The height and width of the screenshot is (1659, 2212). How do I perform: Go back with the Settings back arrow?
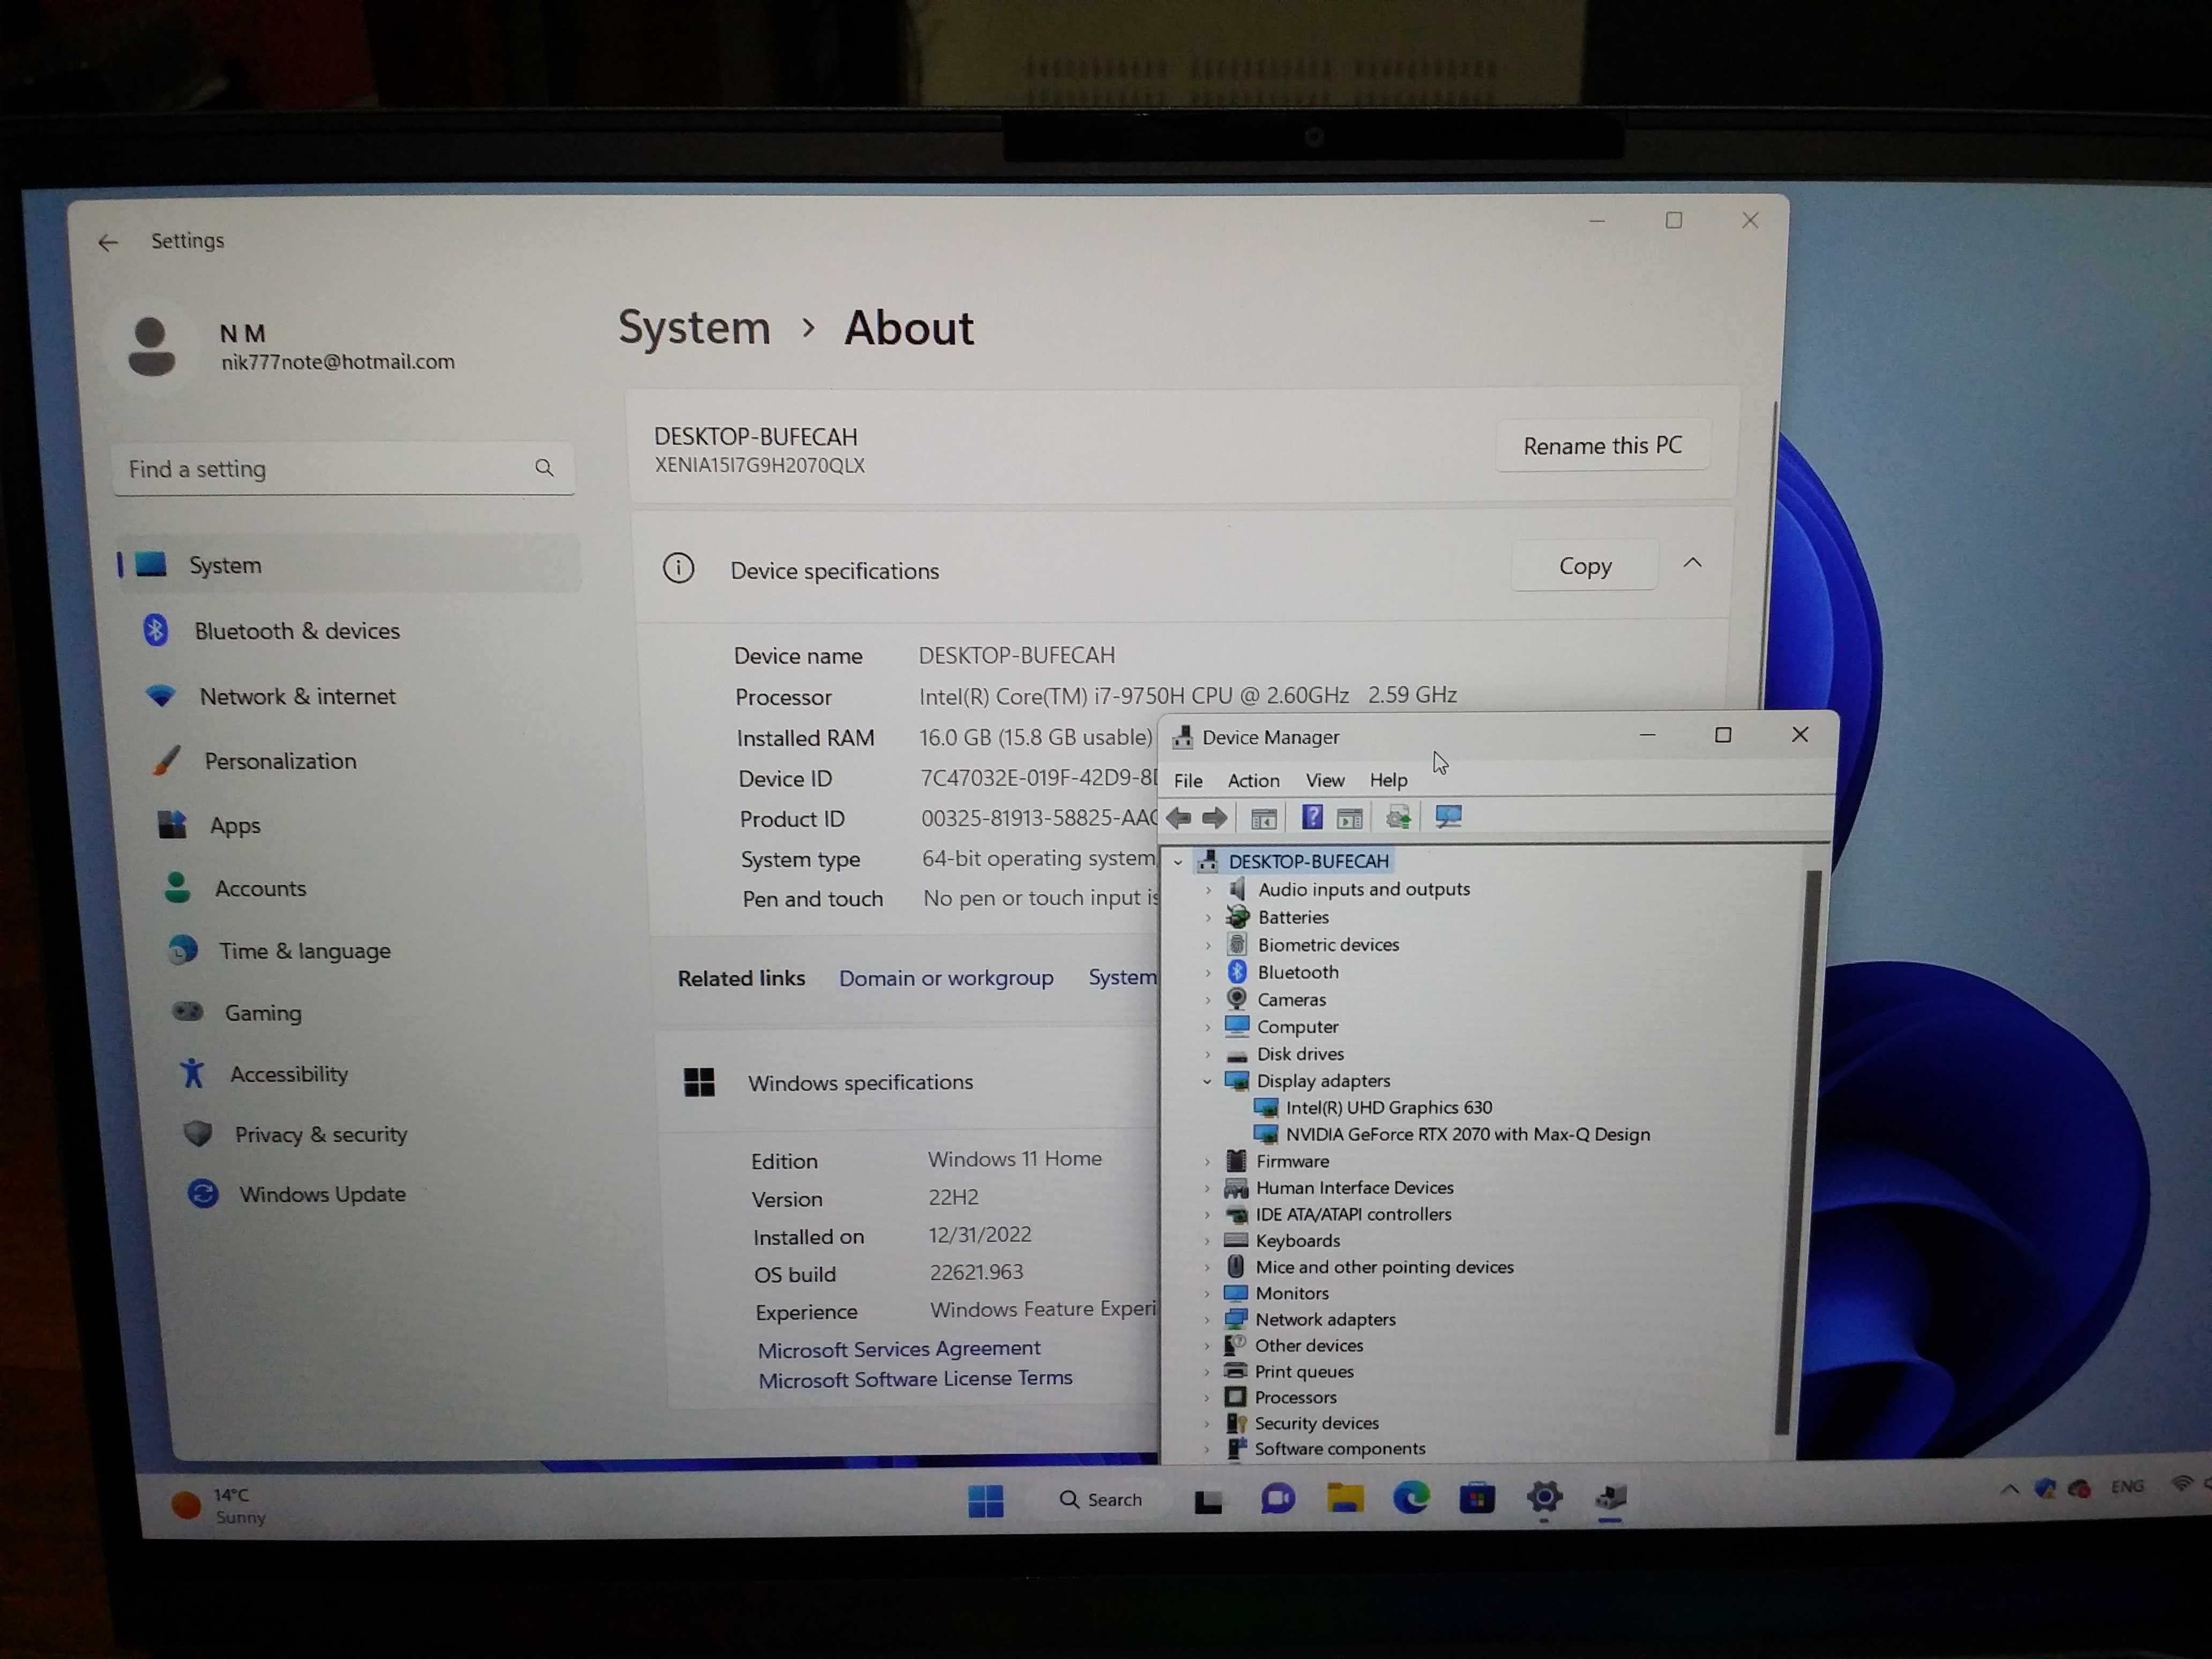pyautogui.click(x=108, y=242)
